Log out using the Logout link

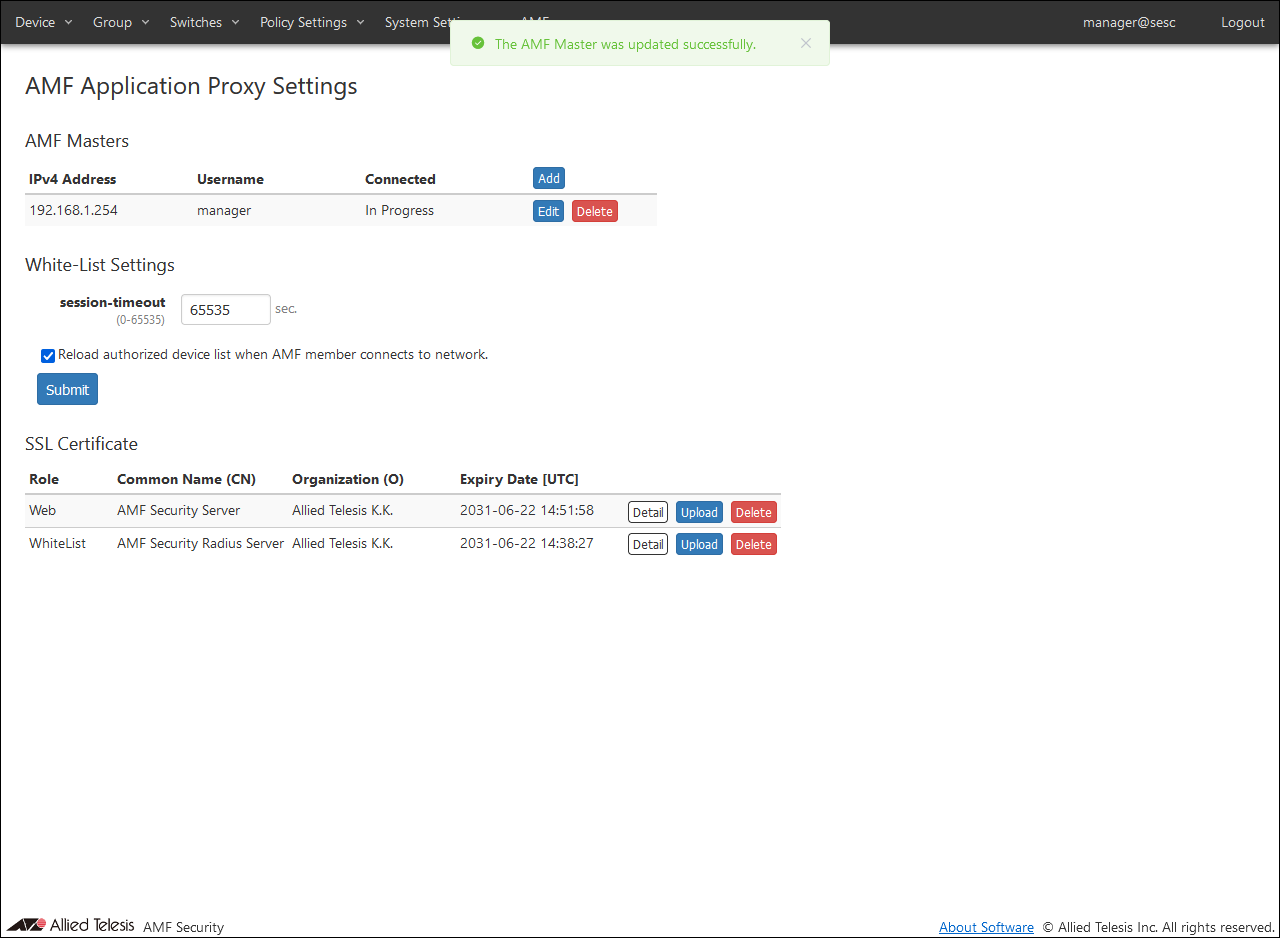coord(1242,22)
